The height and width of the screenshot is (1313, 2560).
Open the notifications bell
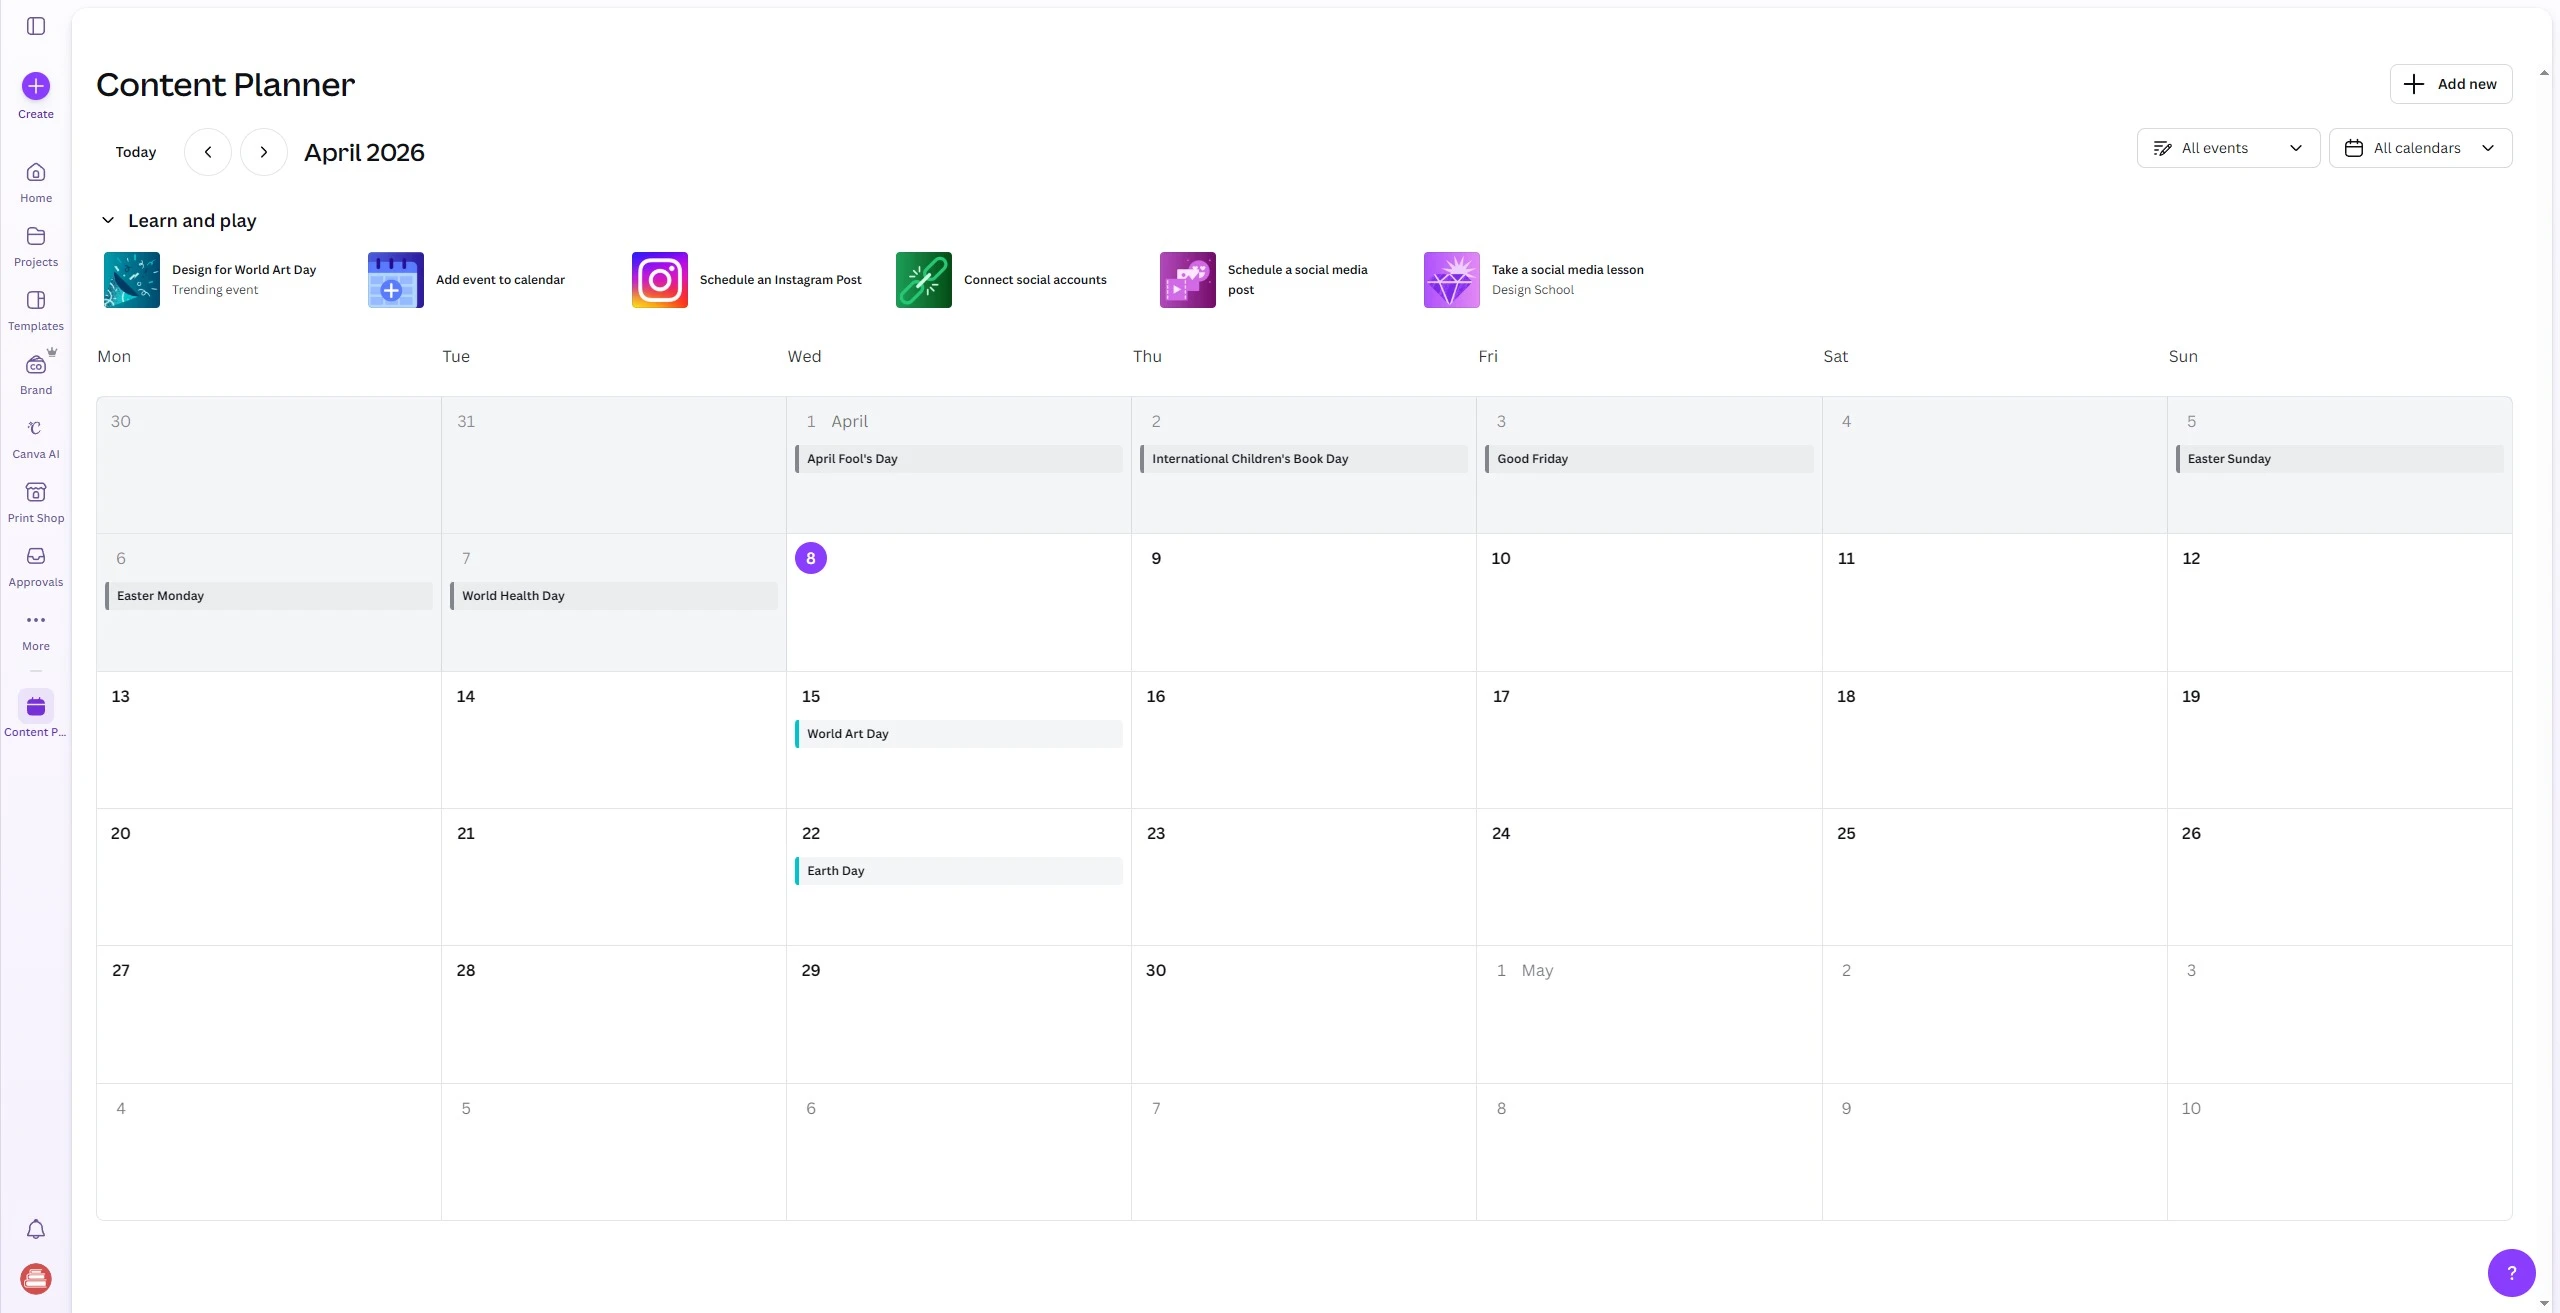point(36,1229)
